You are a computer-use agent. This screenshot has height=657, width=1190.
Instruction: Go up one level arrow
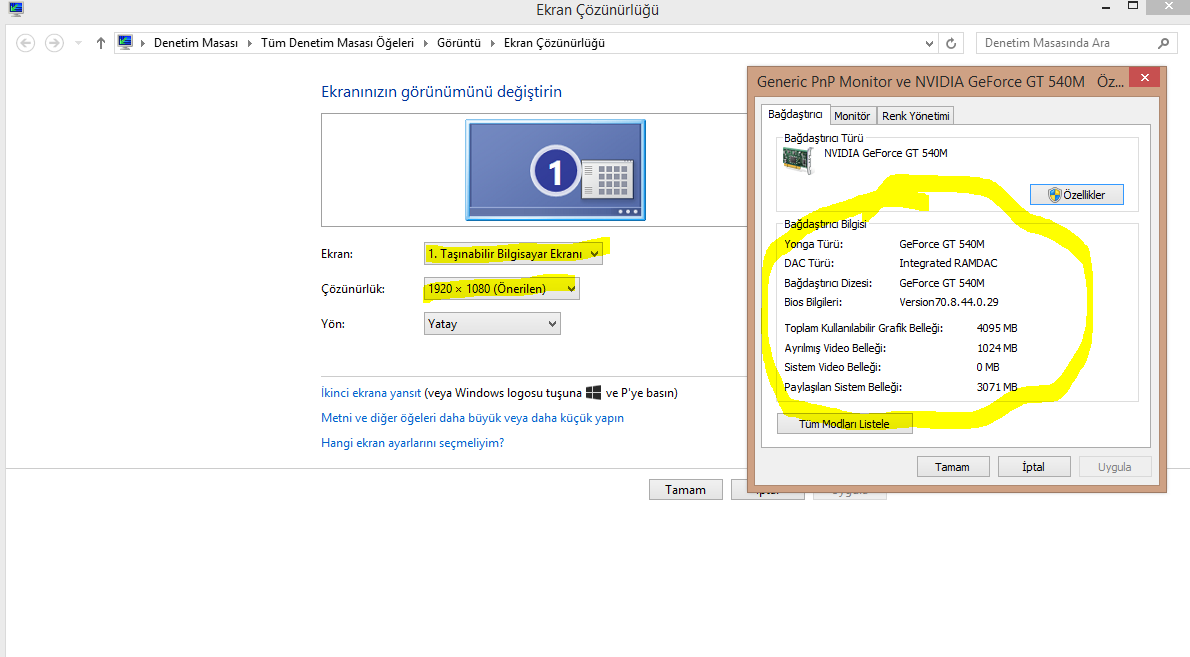point(100,43)
